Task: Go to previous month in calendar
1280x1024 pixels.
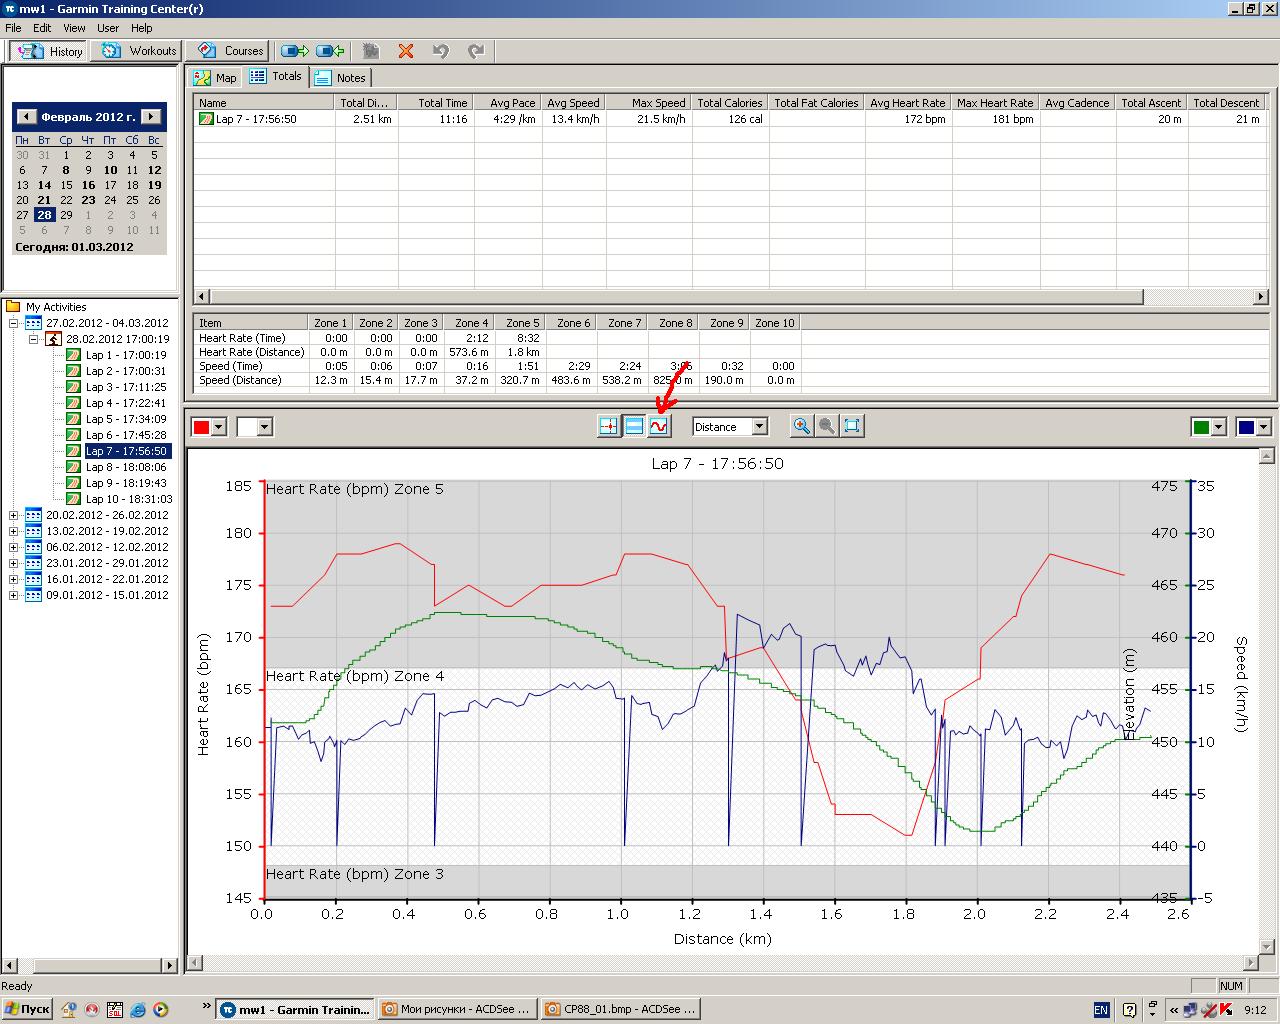Action: tap(27, 117)
